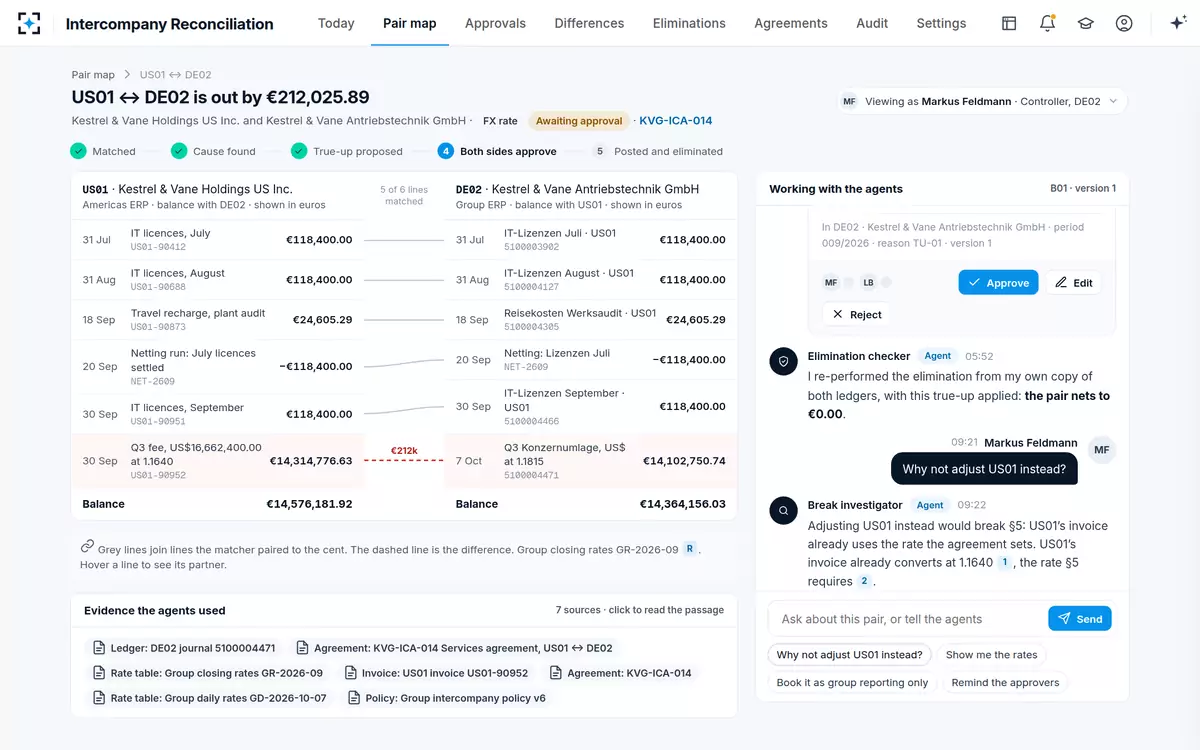The image size is (1200, 750).
Task: Open the Invoice US01-90952 evidence source
Action: point(437,673)
